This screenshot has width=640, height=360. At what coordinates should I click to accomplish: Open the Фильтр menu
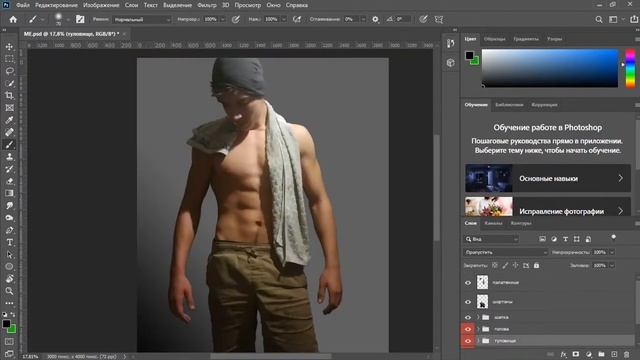tap(207, 5)
